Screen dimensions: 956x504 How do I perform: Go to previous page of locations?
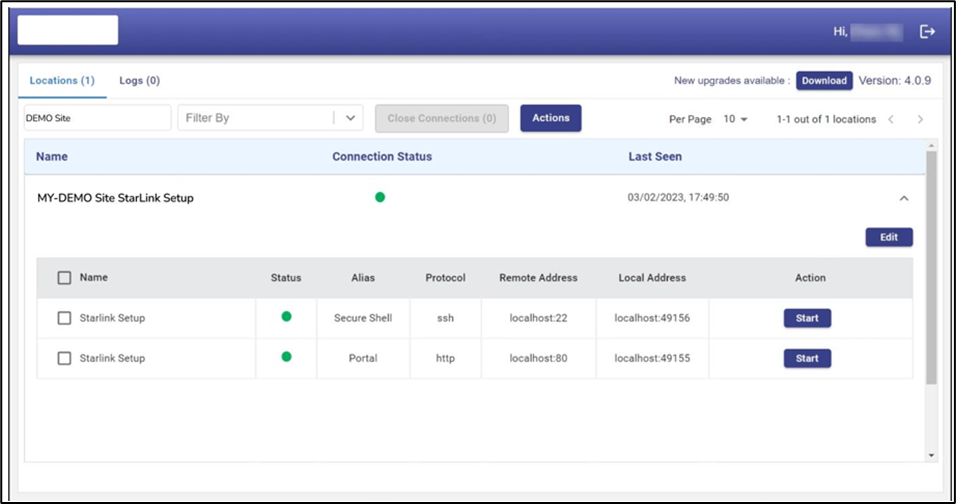(890, 119)
